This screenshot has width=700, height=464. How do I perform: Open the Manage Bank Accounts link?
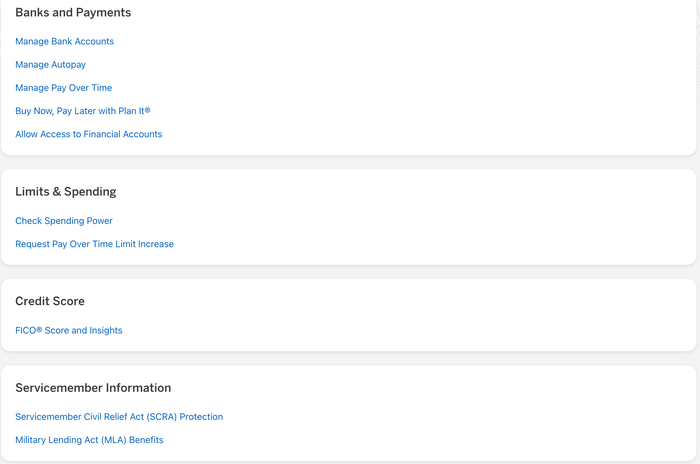pyautogui.click(x=64, y=42)
